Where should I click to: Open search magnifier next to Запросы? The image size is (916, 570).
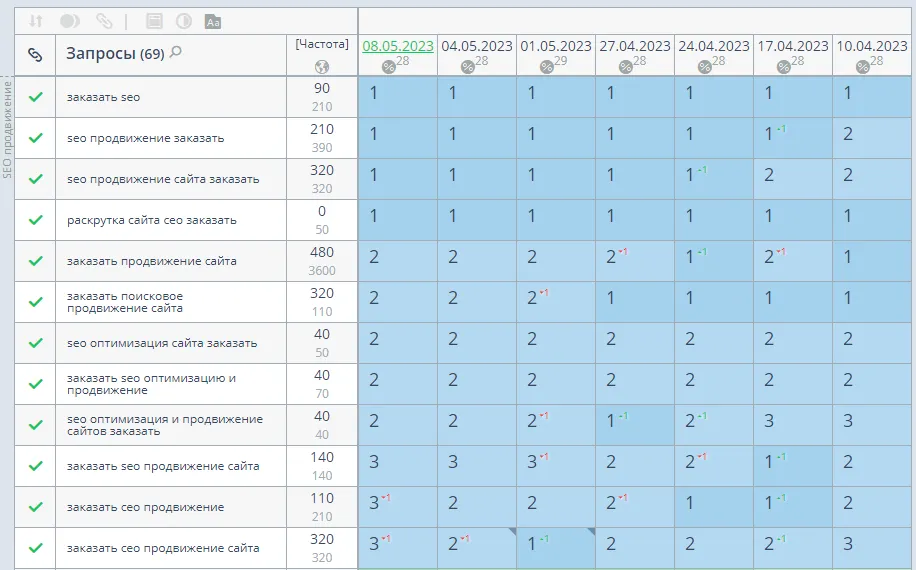(x=176, y=53)
